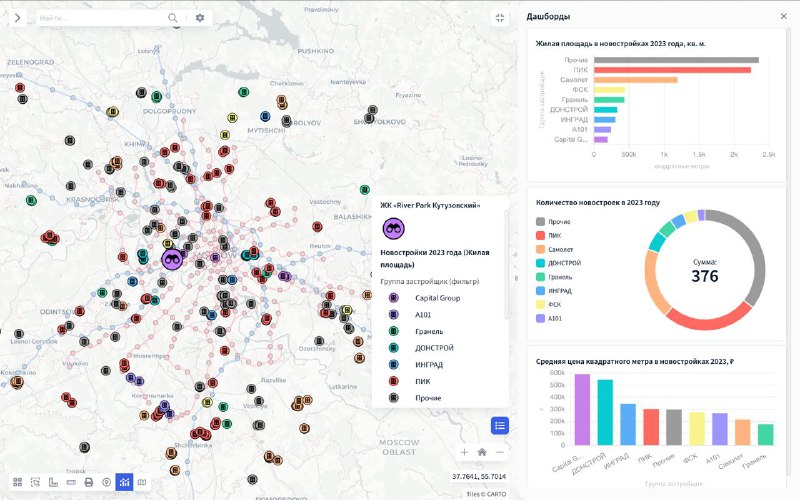The width and height of the screenshot is (800, 500).
Task: Select the area selection tool in bottom toolbar
Action: coord(35,482)
